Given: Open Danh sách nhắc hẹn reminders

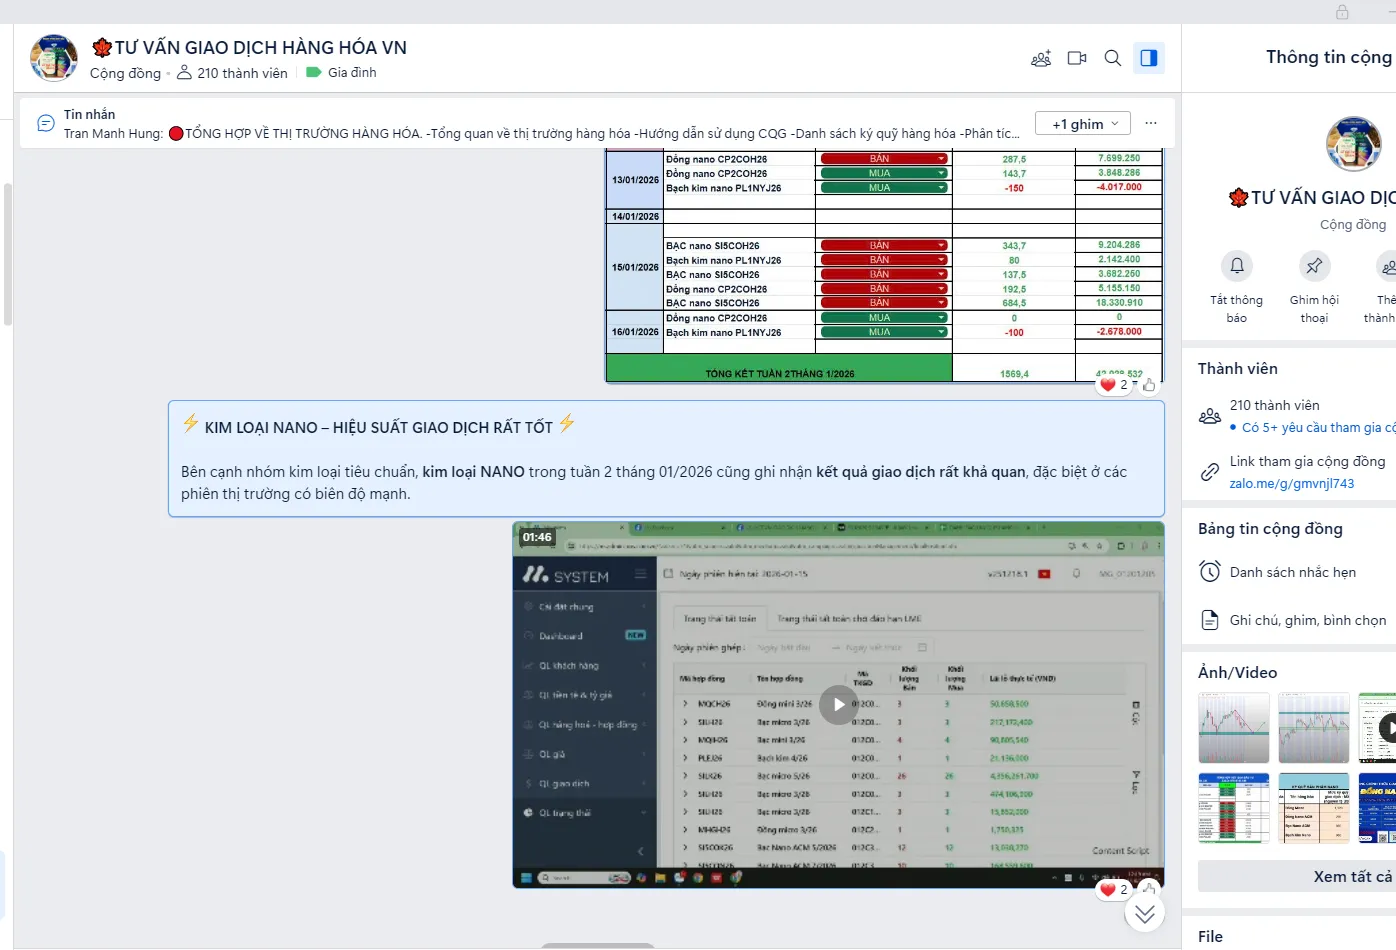Looking at the screenshot, I should 1292,572.
